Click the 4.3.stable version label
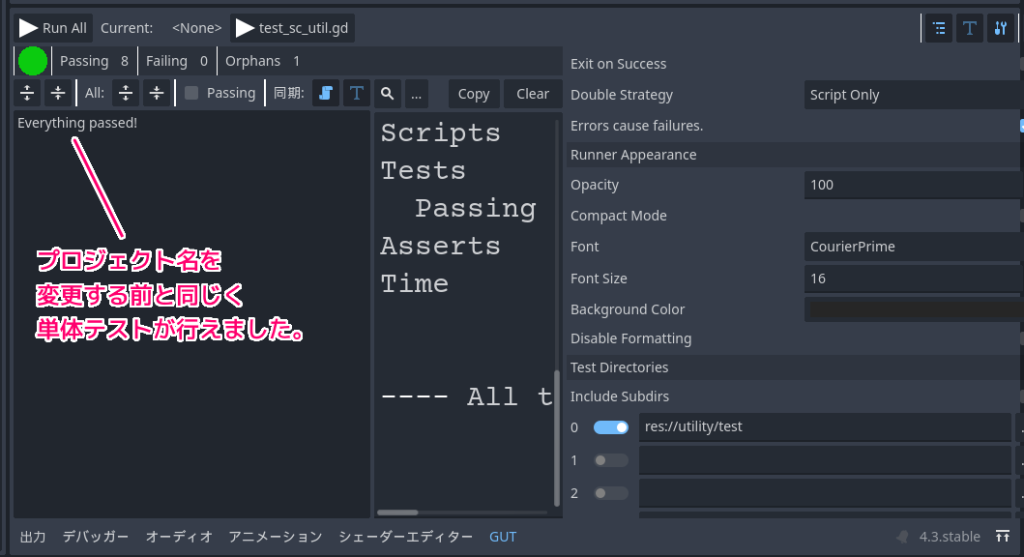 click(950, 537)
